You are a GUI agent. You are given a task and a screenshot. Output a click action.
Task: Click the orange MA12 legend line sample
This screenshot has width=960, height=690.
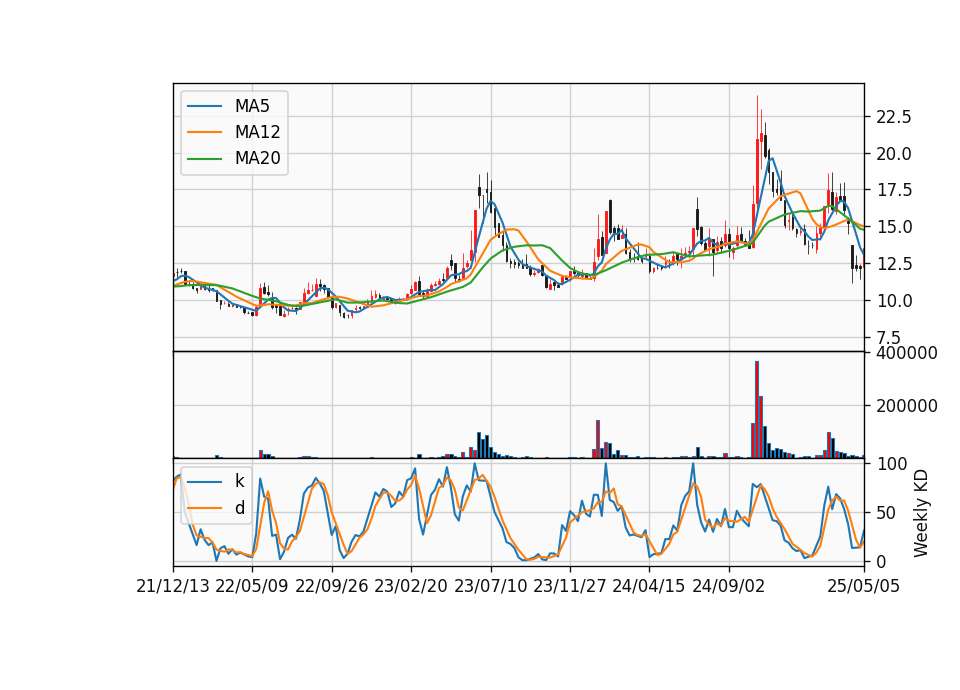pos(204,132)
